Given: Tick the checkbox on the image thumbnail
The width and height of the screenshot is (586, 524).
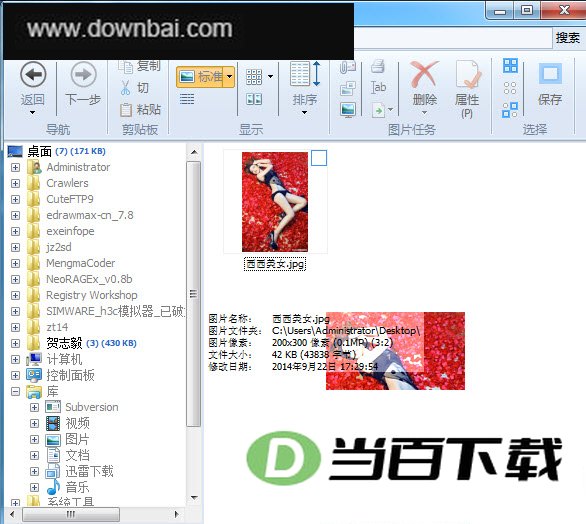Looking at the screenshot, I should coord(319,158).
